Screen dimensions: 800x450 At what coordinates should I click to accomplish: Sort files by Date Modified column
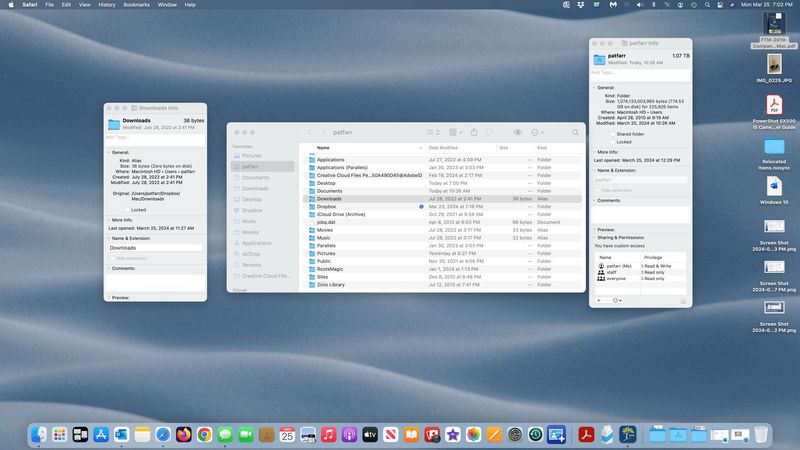pos(443,148)
